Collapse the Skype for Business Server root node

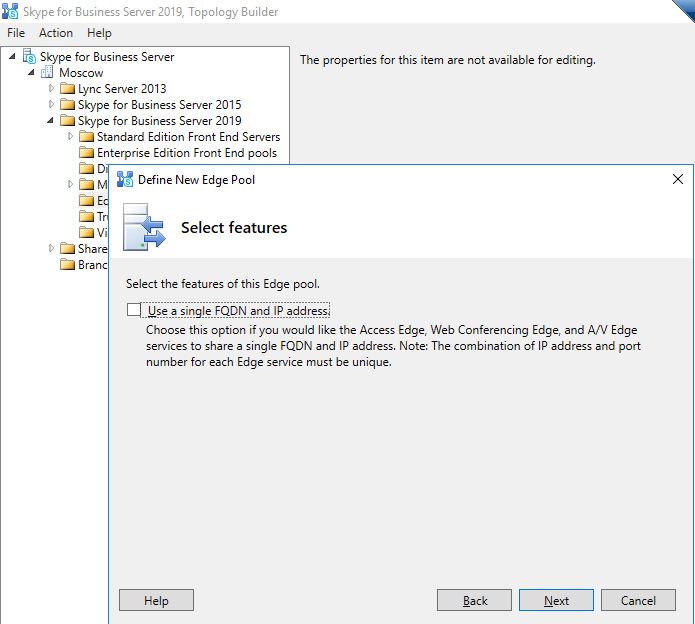pyautogui.click(x=12, y=56)
